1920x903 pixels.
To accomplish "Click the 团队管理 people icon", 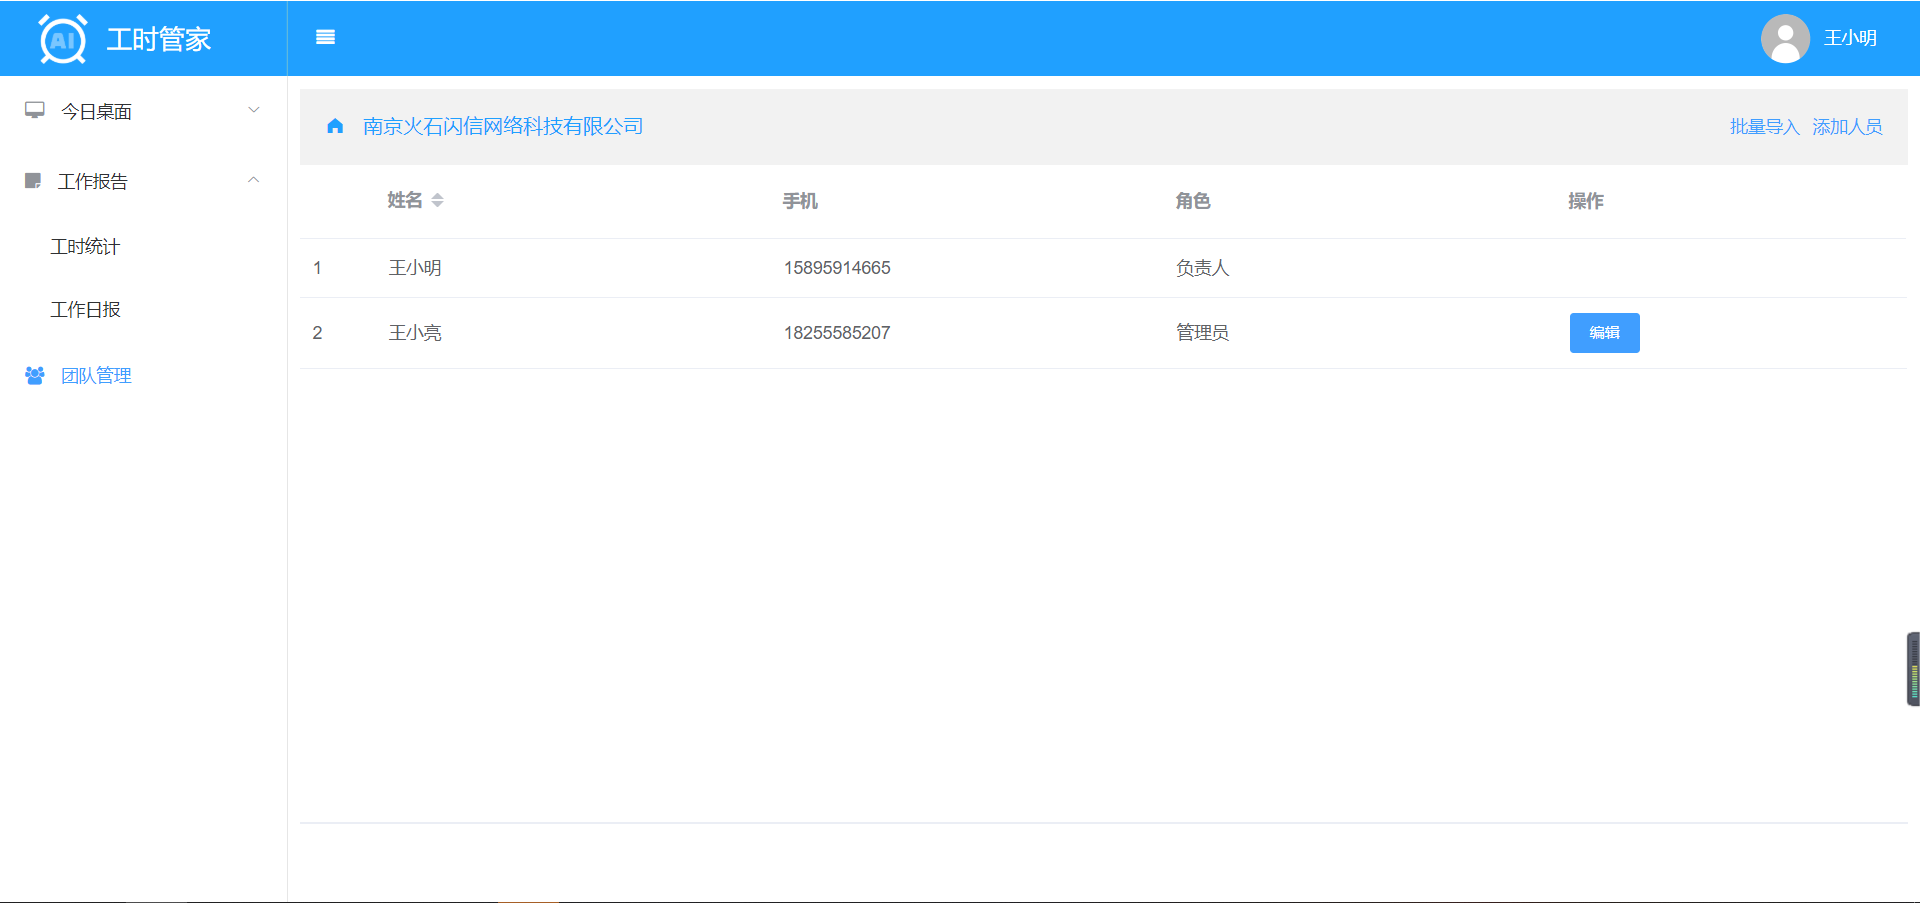I will pos(35,376).
